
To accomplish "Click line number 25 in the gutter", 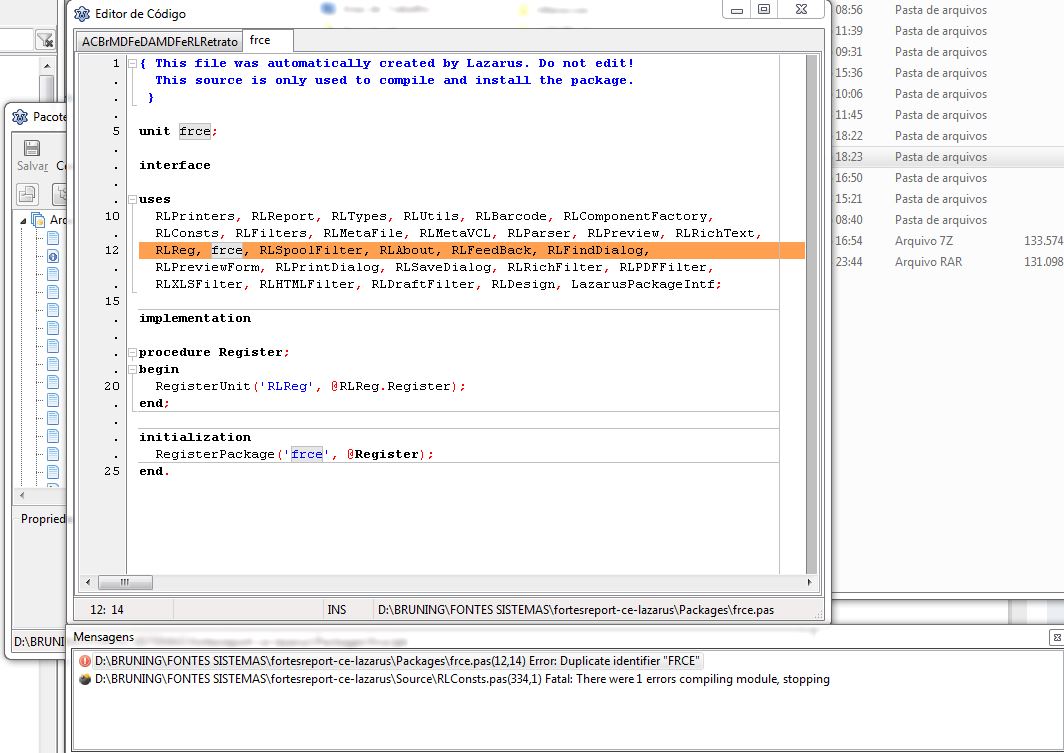I will click(x=112, y=471).
